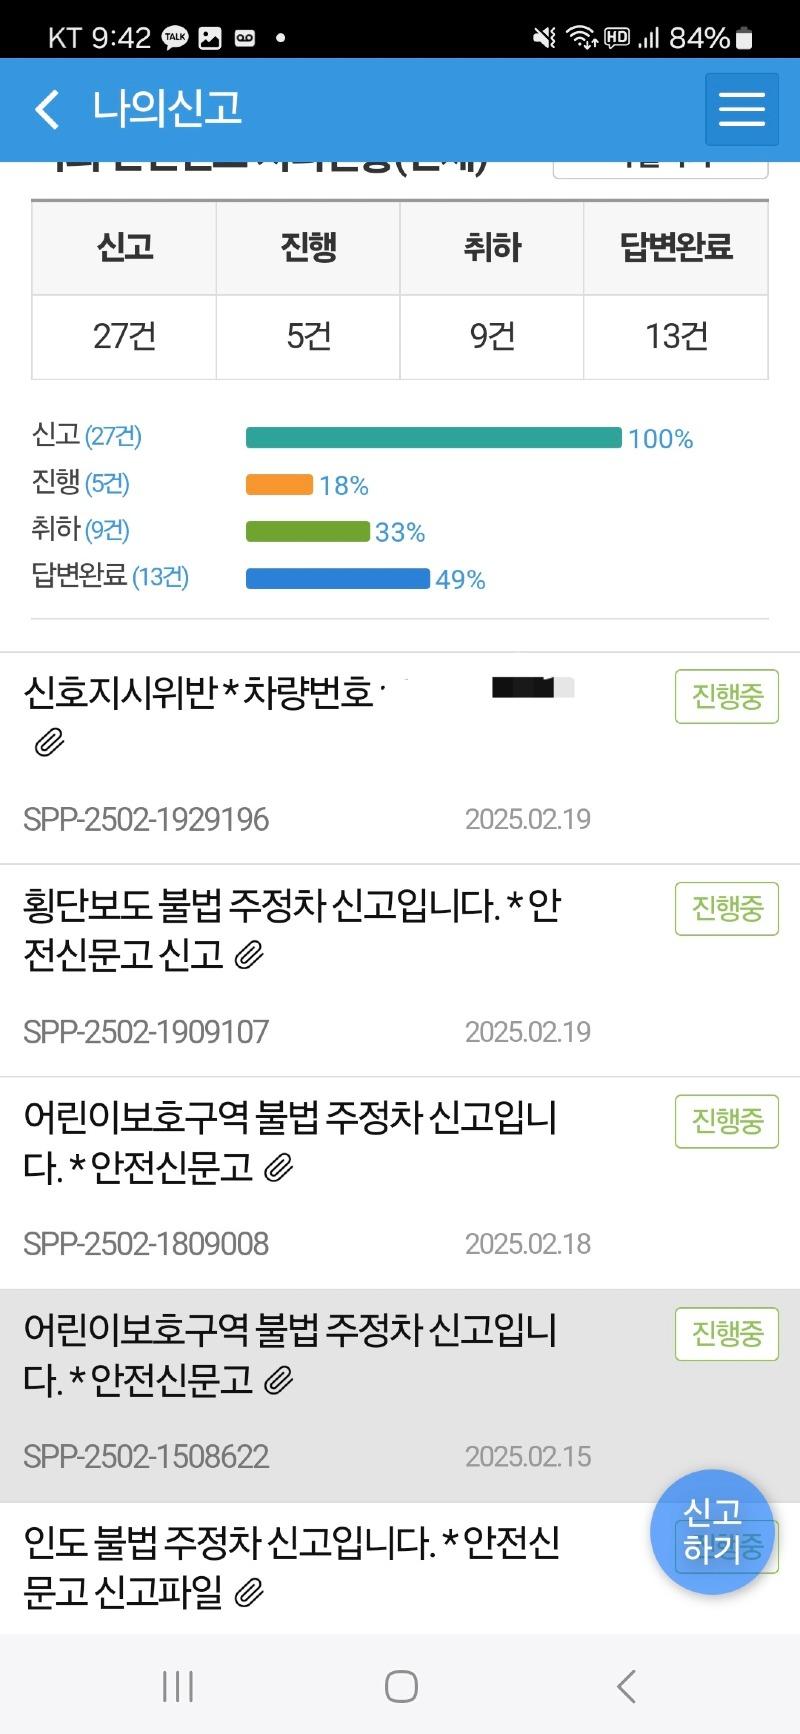Select the 답변완료 column header
This screenshot has height=1734, width=800.
pyautogui.click(x=676, y=247)
